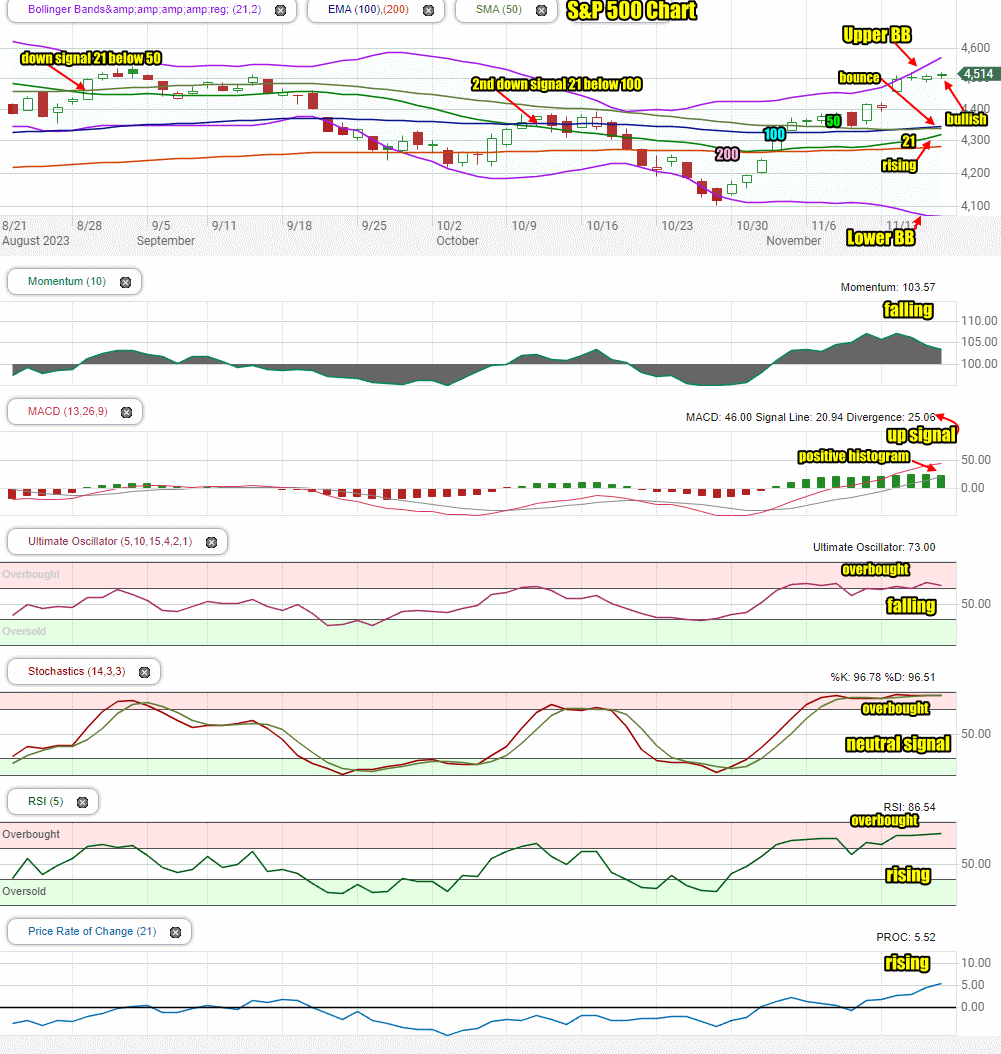Click the 10/2 date axis label
Screen dimensions: 1001x1054
click(x=449, y=226)
